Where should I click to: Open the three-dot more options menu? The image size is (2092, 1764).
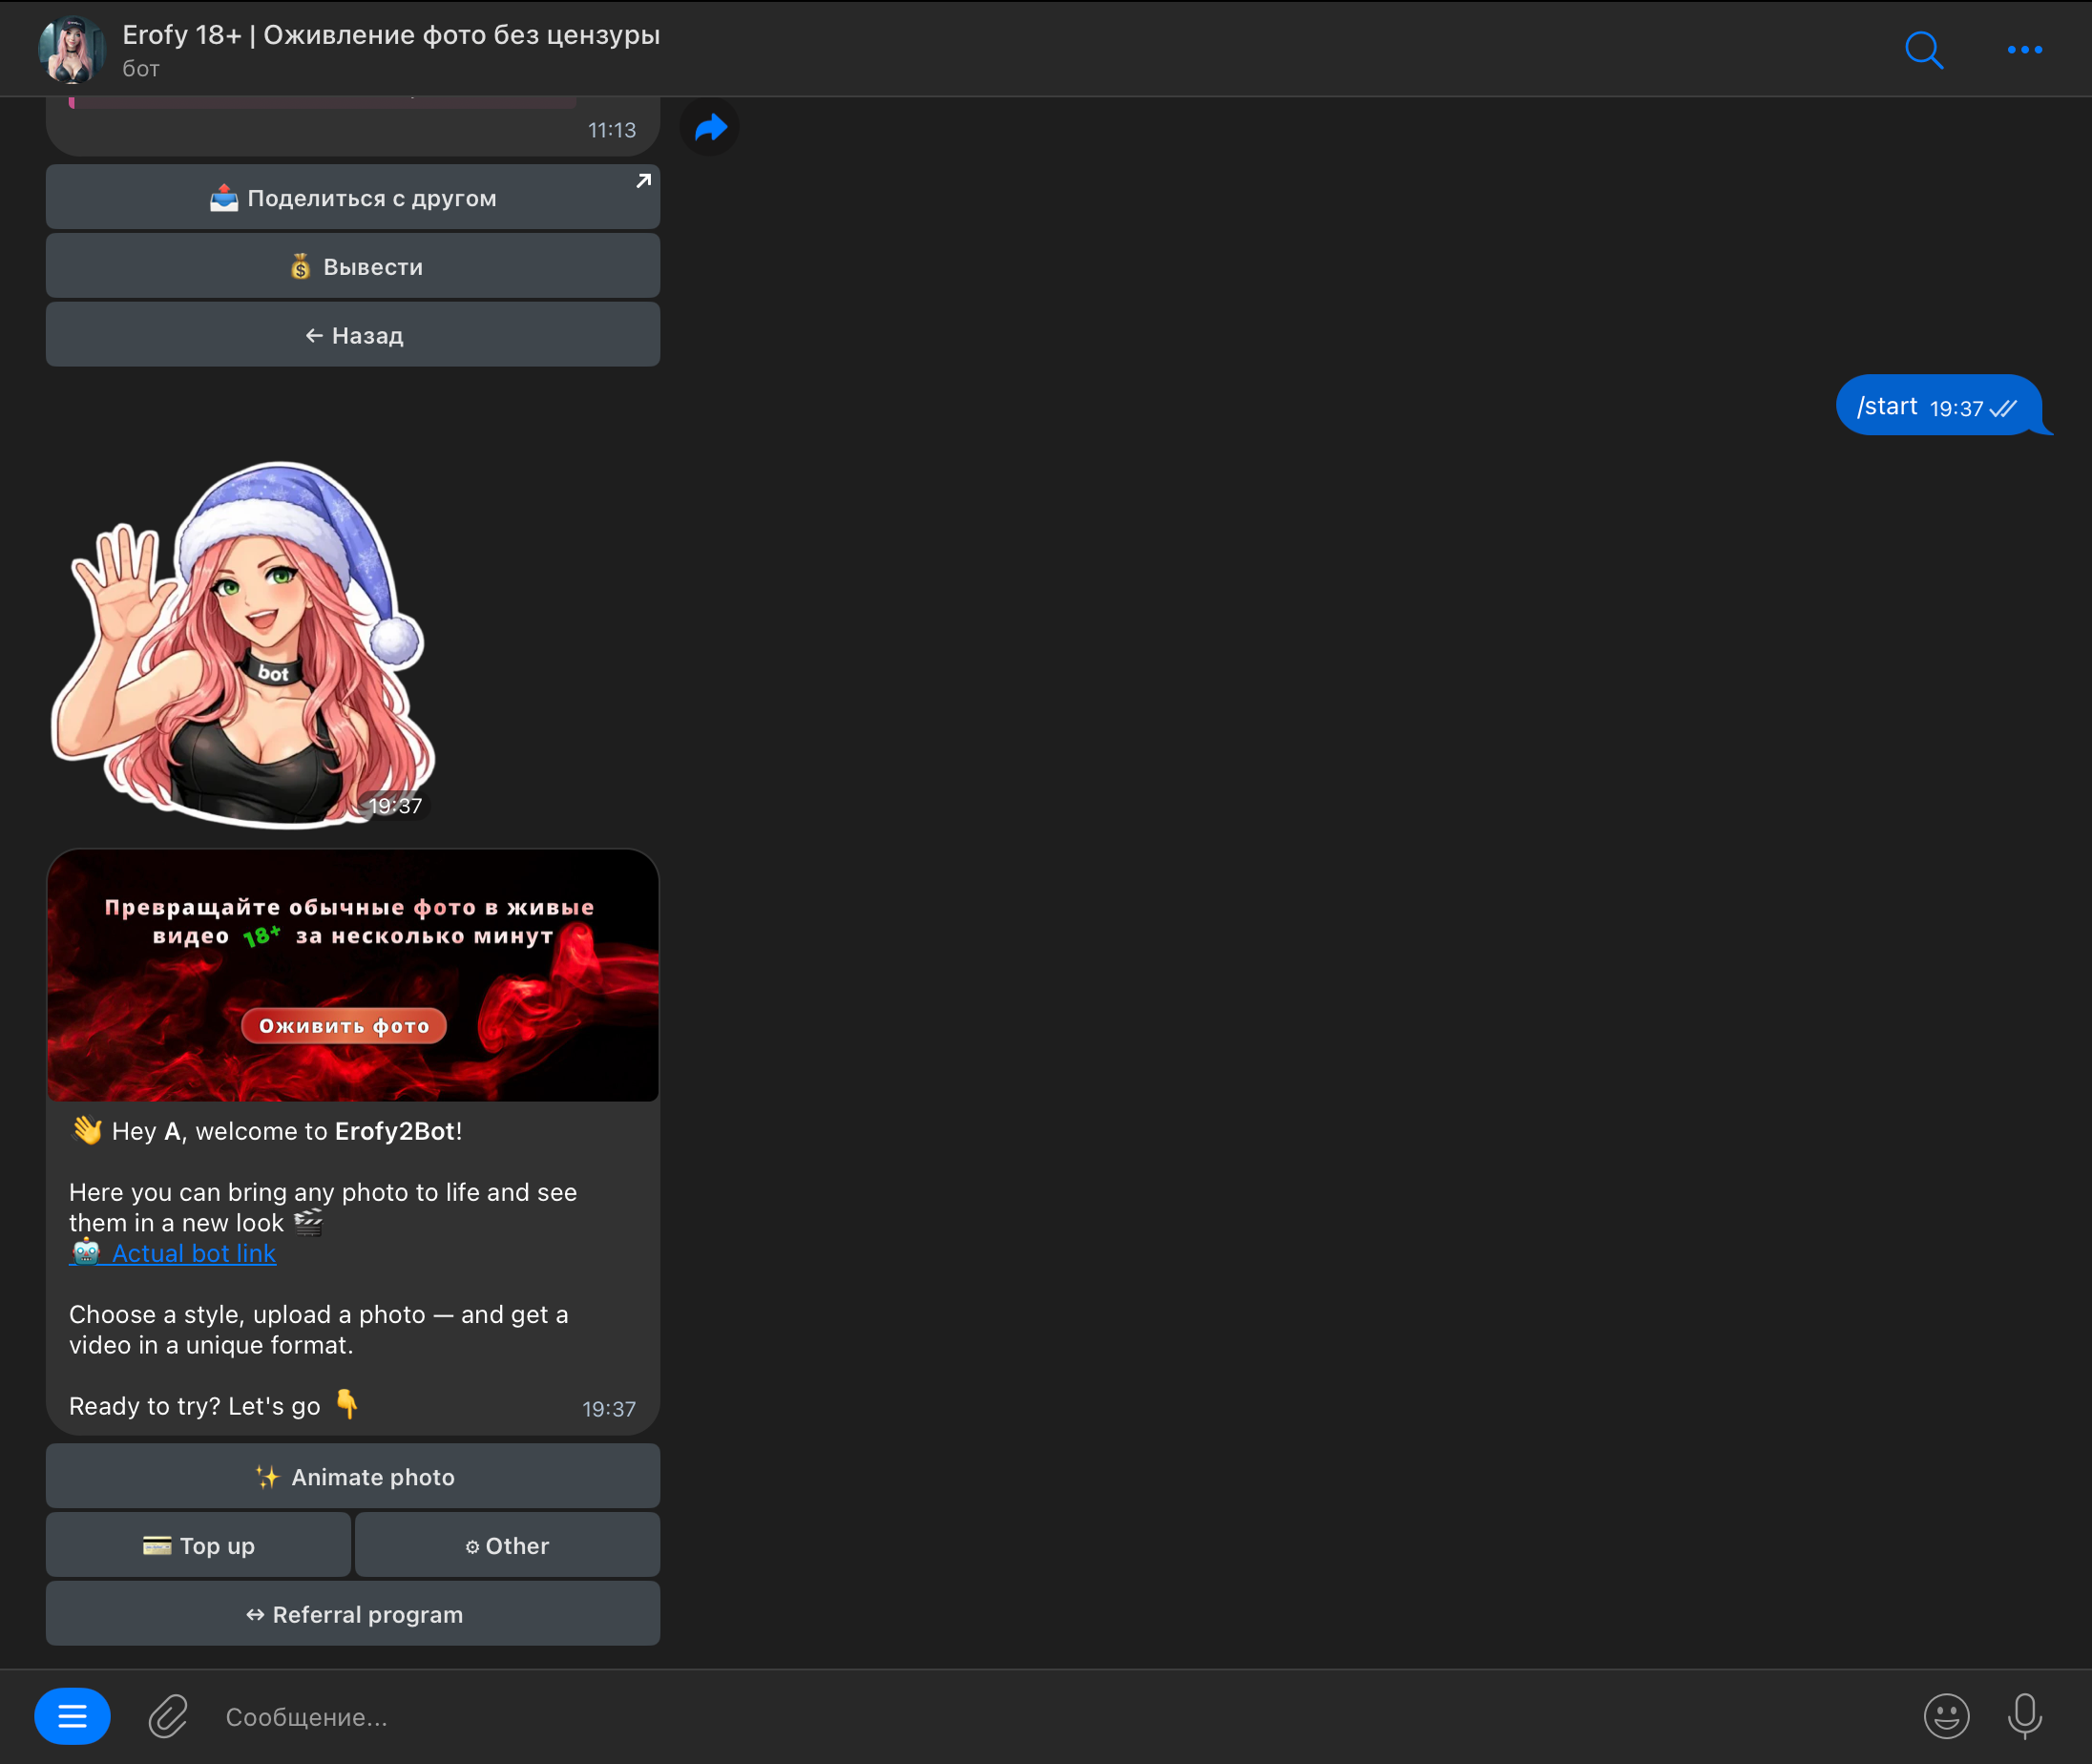[x=2024, y=49]
